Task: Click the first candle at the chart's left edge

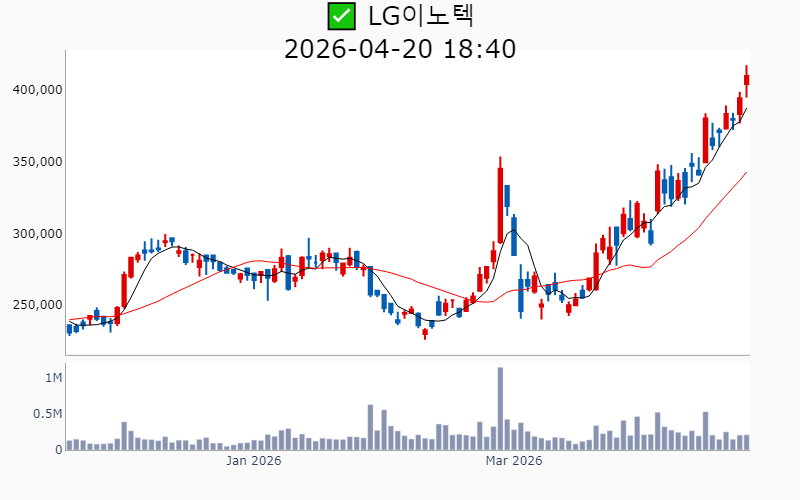Action: click(69, 329)
